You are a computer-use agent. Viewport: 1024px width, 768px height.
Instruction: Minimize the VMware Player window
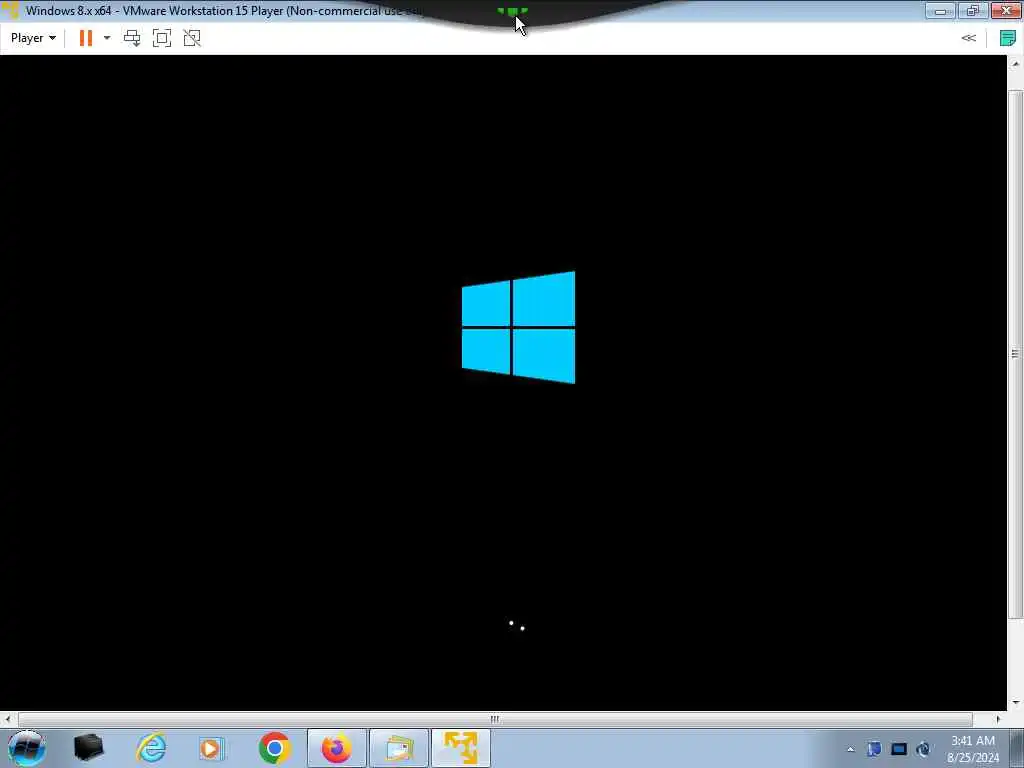940,10
